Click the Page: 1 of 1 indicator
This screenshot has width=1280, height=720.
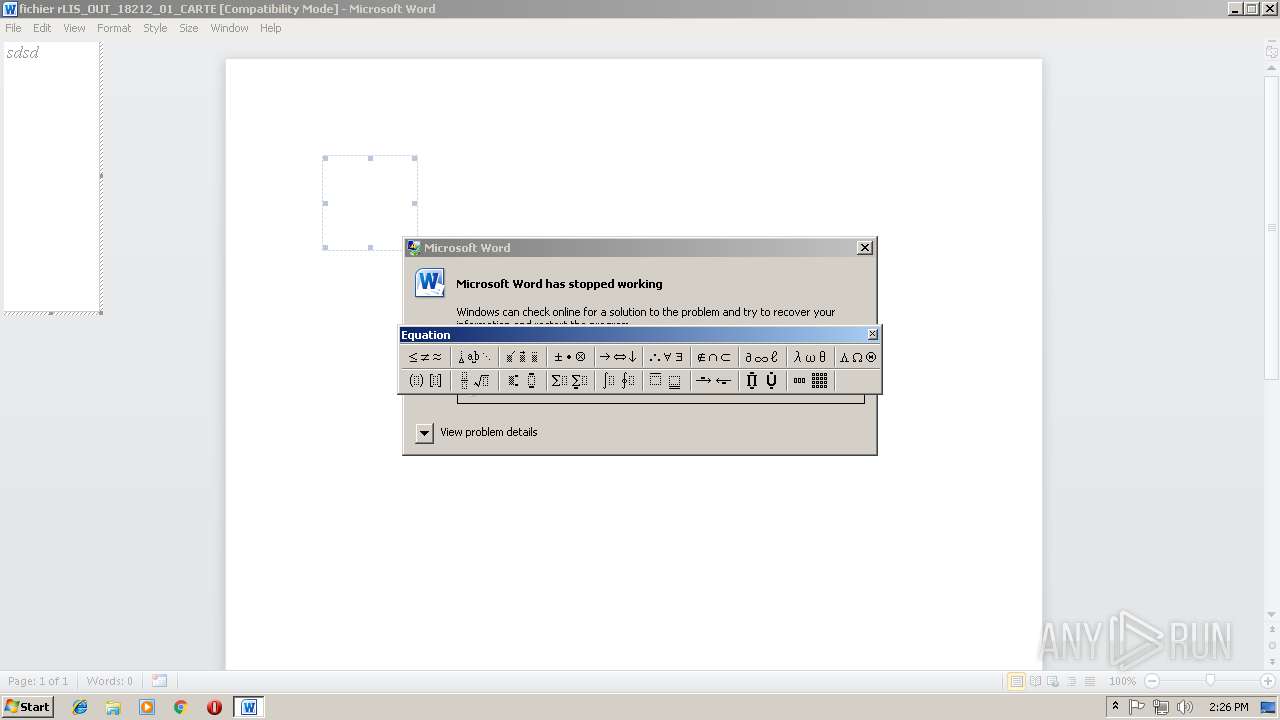pos(38,681)
